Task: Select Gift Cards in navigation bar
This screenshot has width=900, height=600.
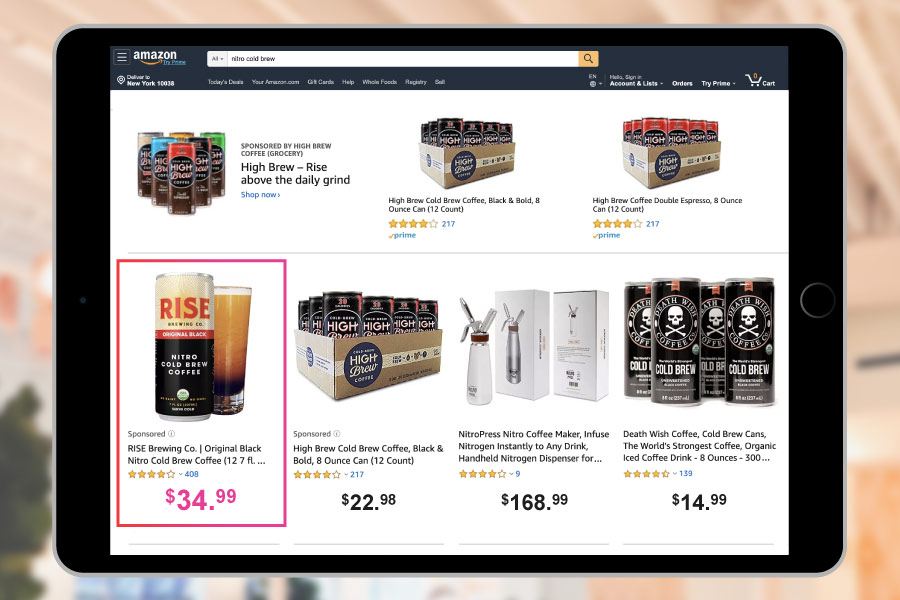Action: click(320, 82)
